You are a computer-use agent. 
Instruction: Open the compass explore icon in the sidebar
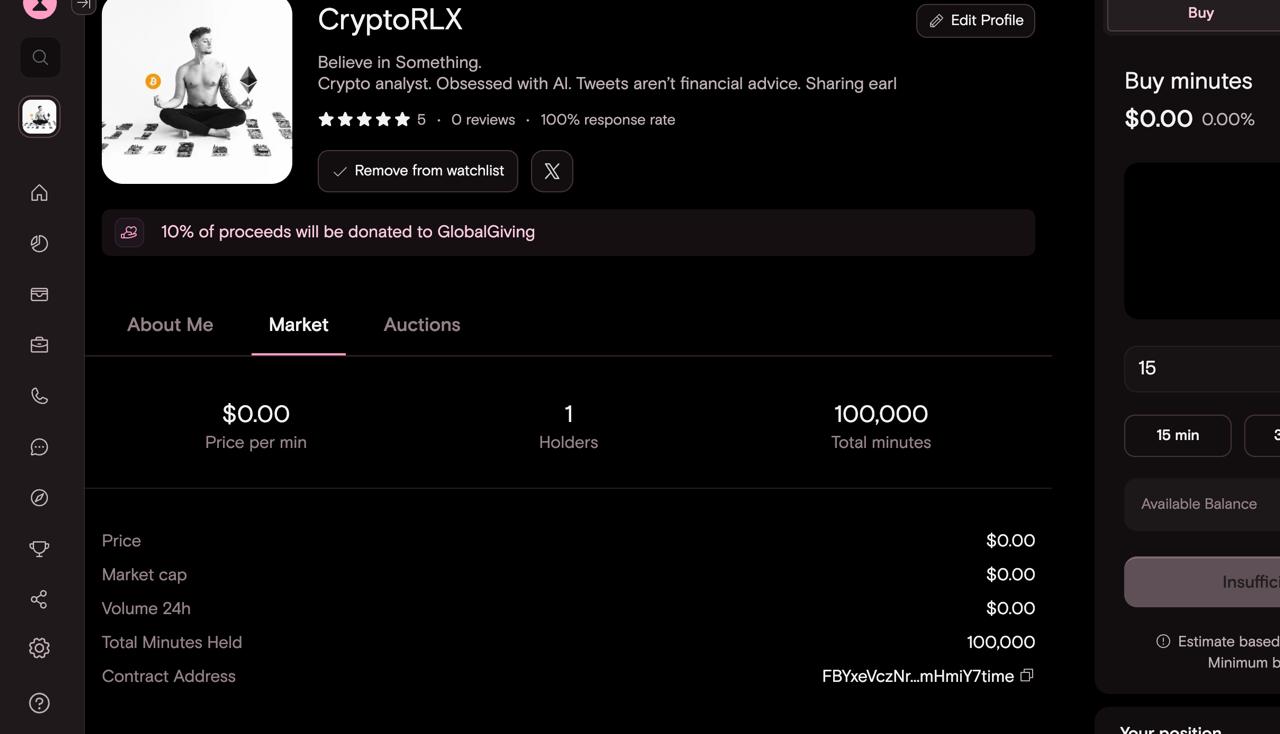click(39, 498)
